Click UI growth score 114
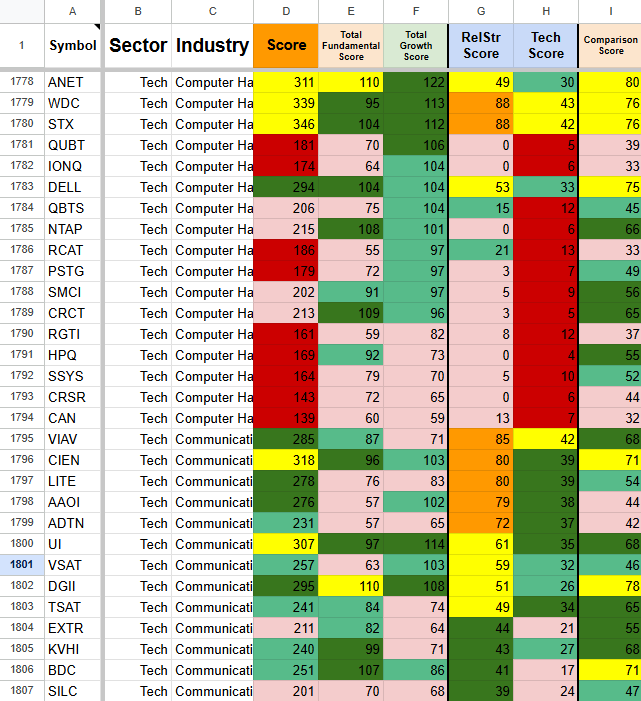Viewport: 641px width, 701px height. point(416,545)
